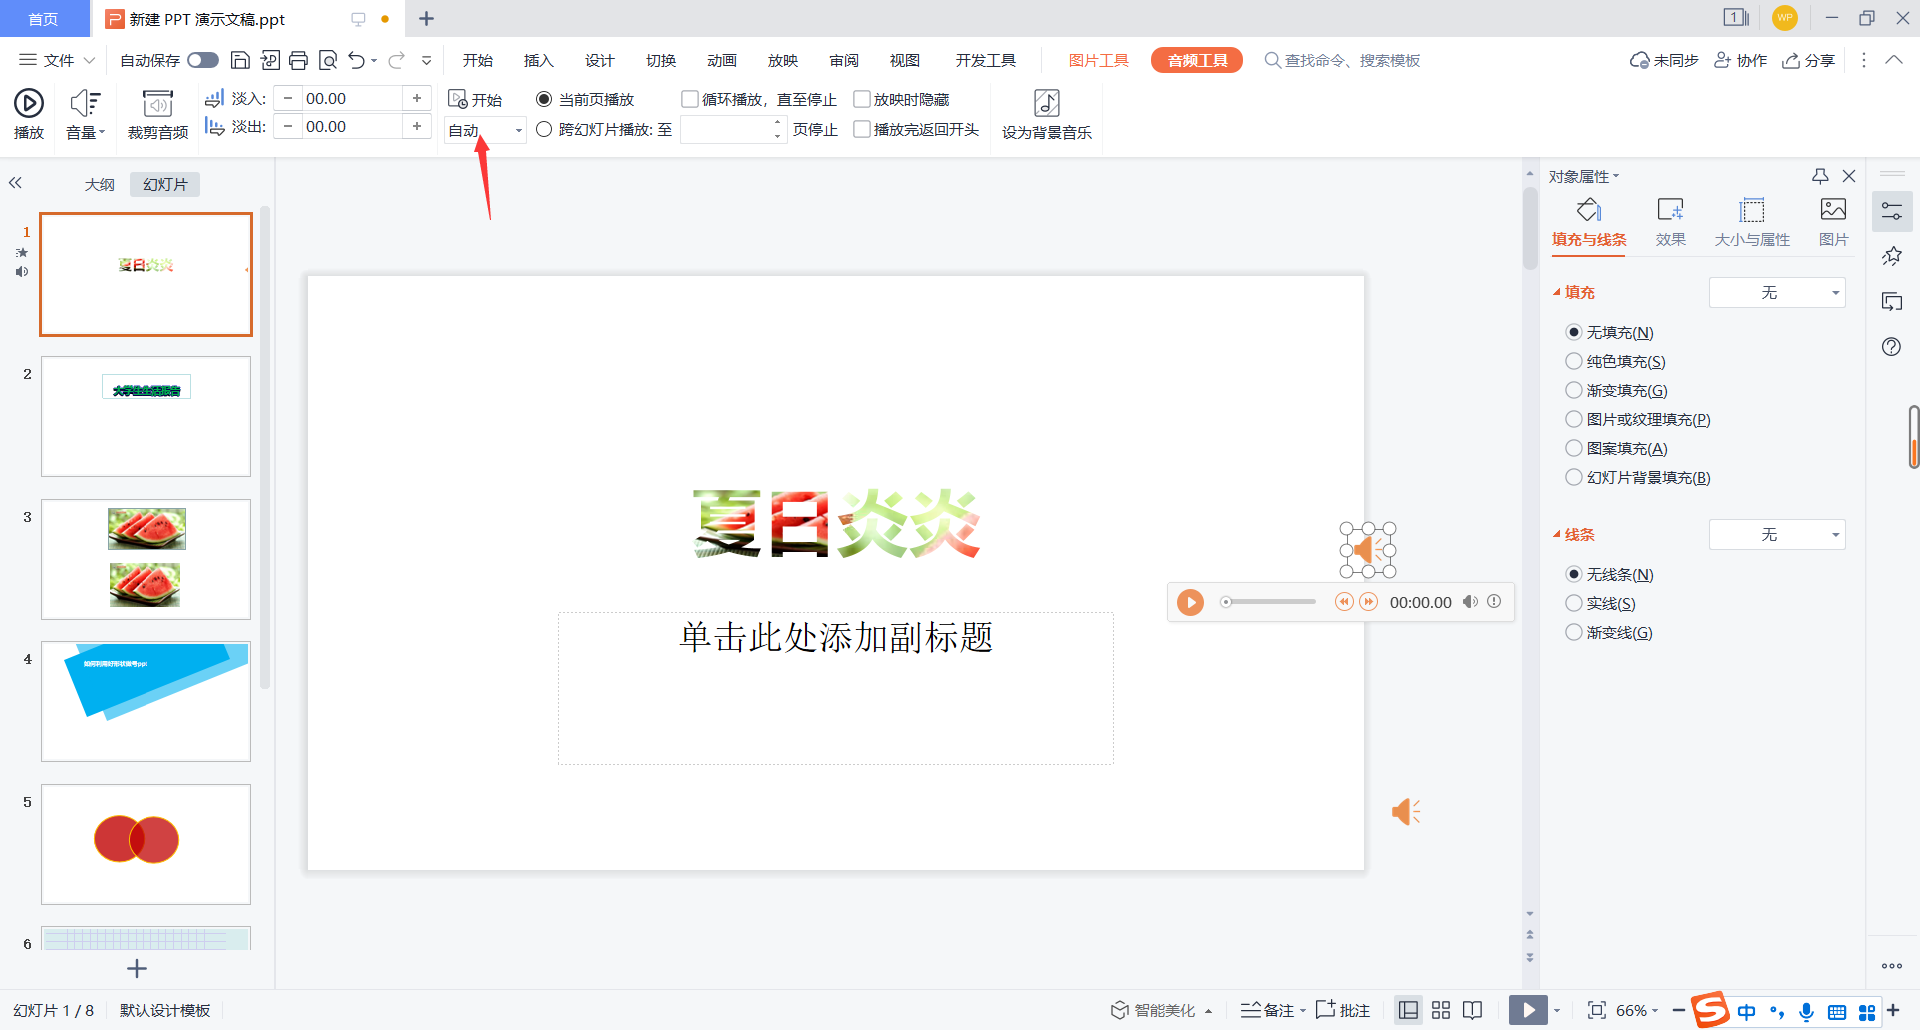The width and height of the screenshot is (1920, 1030).
Task: Click the audio player progress slider
Action: click(x=1268, y=602)
